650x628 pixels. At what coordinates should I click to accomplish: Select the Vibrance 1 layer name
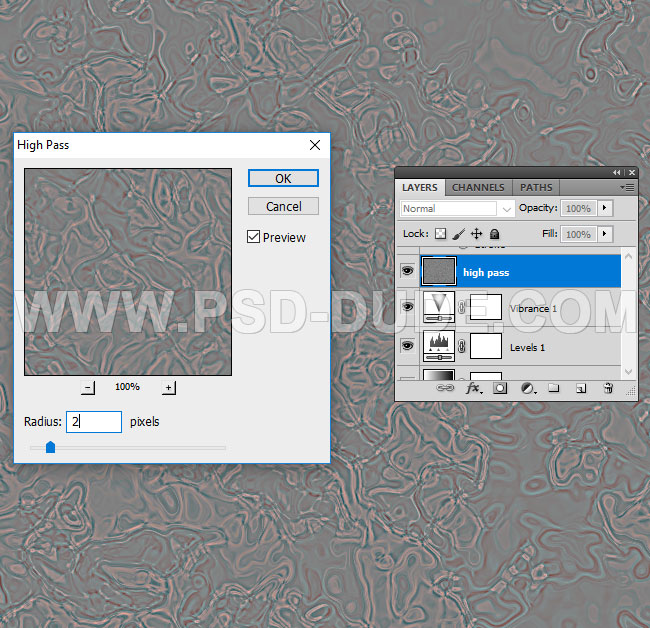[x=533, y=309]
